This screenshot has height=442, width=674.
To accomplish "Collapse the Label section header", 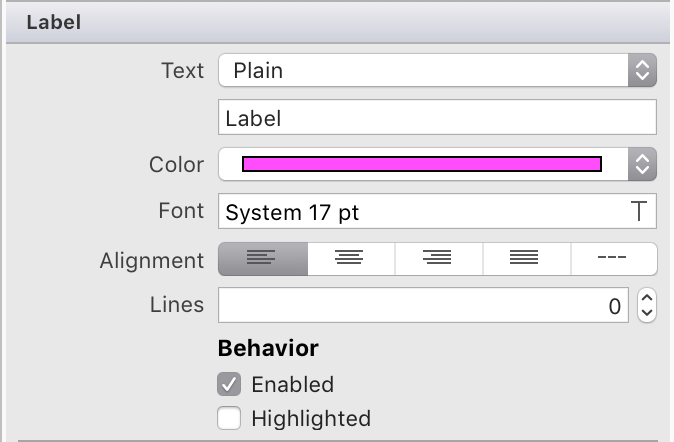I will (x=54, y=21).
